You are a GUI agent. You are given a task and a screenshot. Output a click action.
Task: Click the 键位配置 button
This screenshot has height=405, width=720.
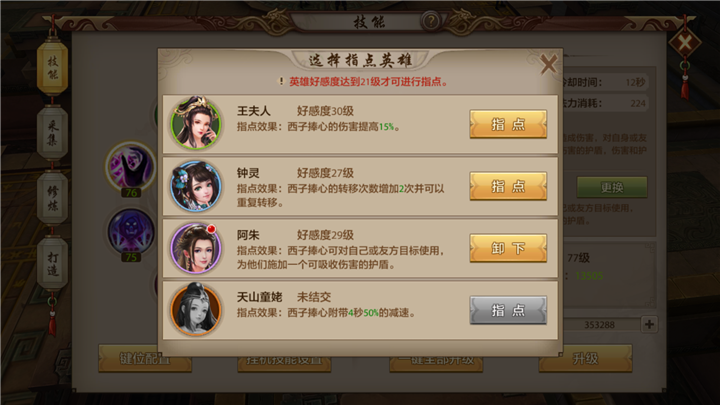pos(145,358)
